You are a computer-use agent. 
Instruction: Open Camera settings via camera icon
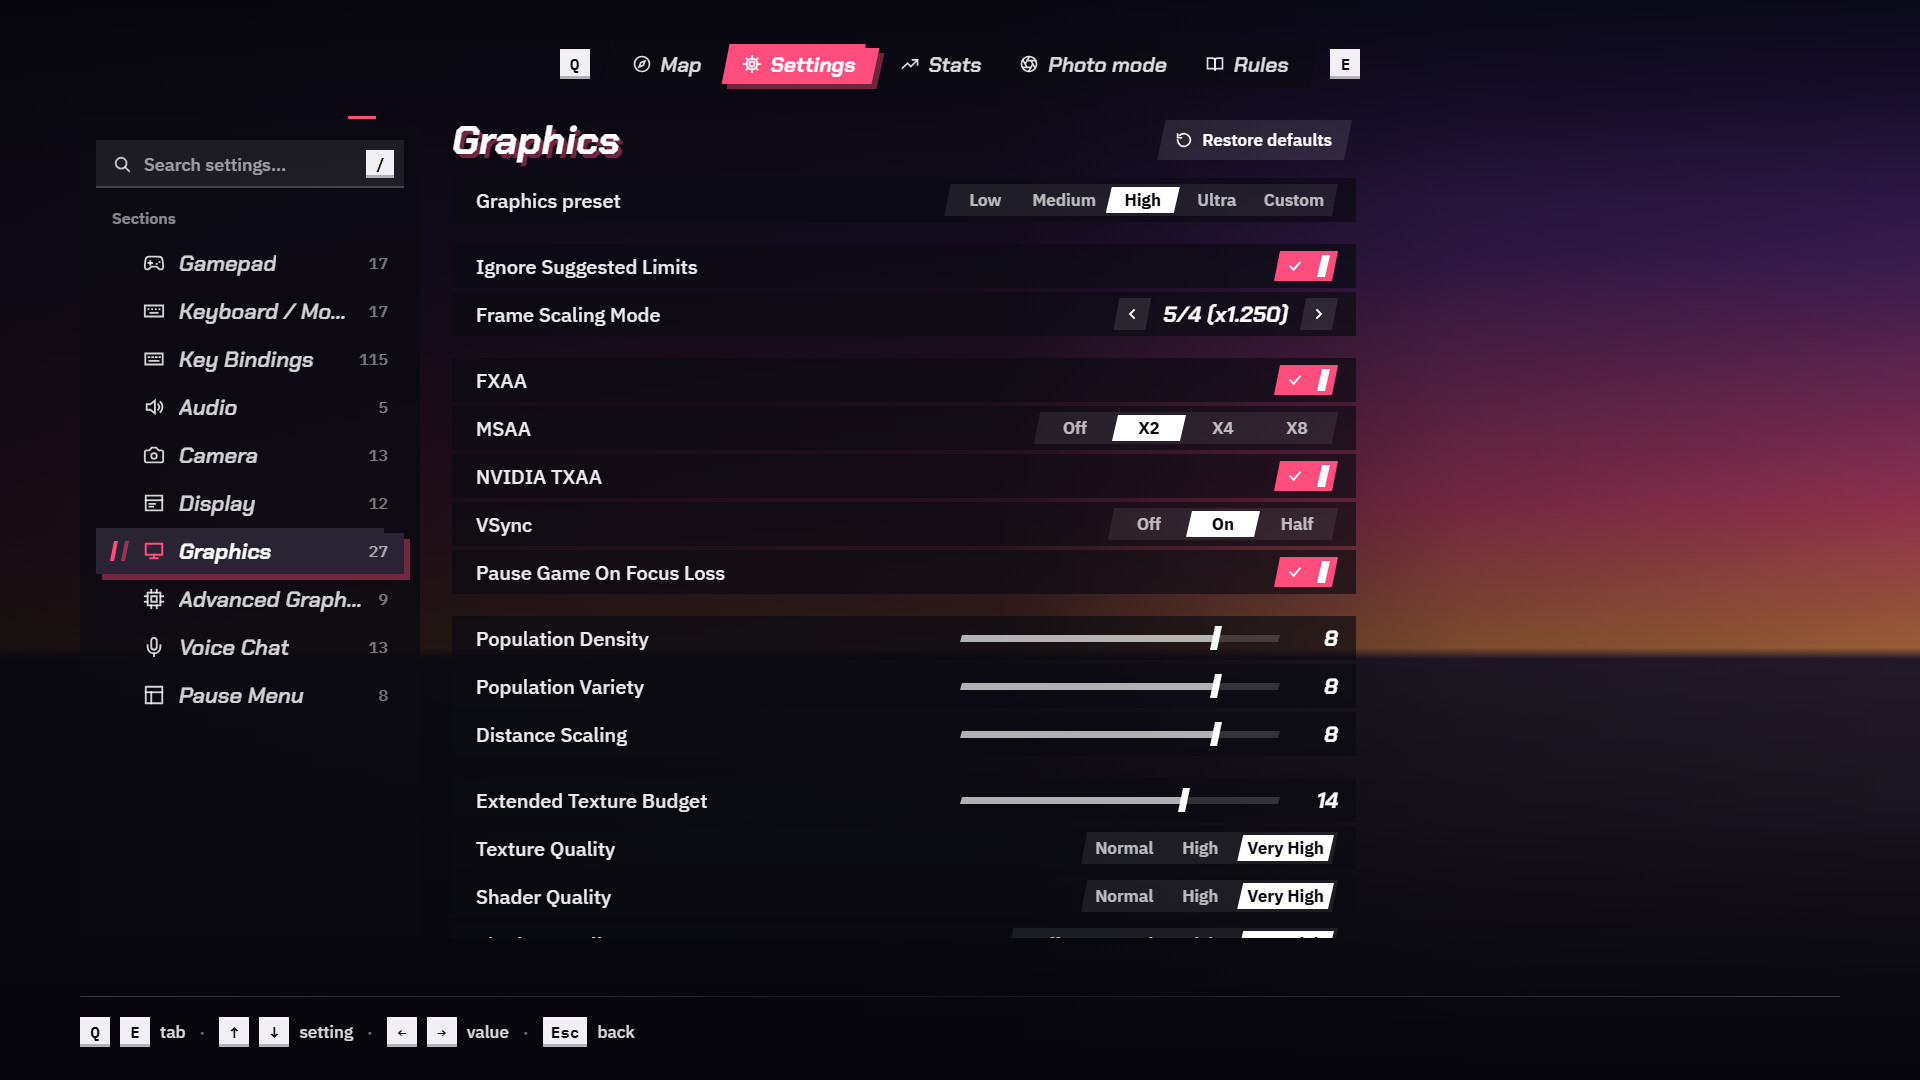(x=153, y=455)
